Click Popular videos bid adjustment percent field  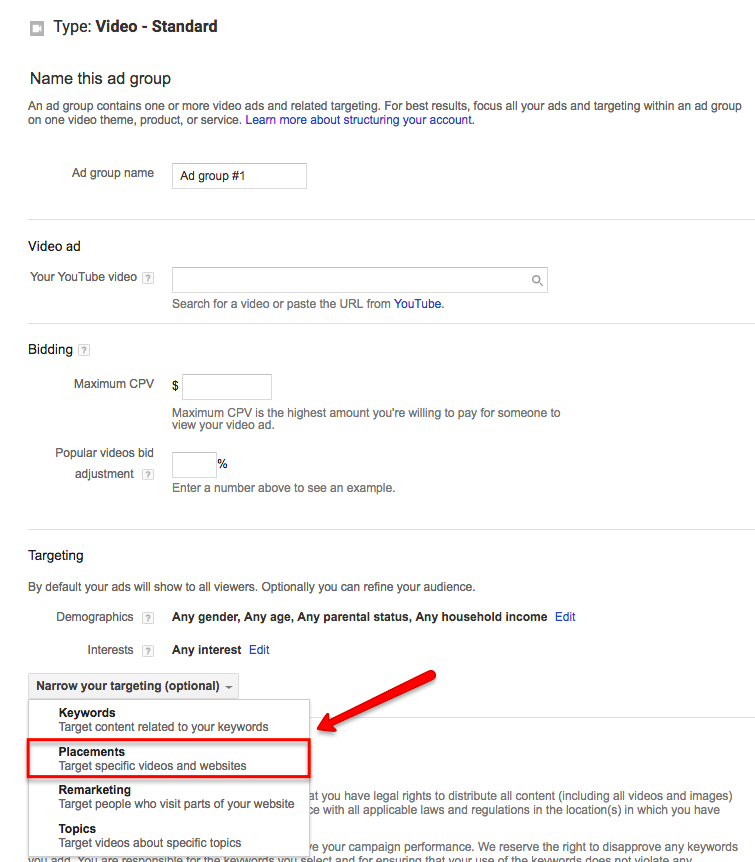(194, 465)
